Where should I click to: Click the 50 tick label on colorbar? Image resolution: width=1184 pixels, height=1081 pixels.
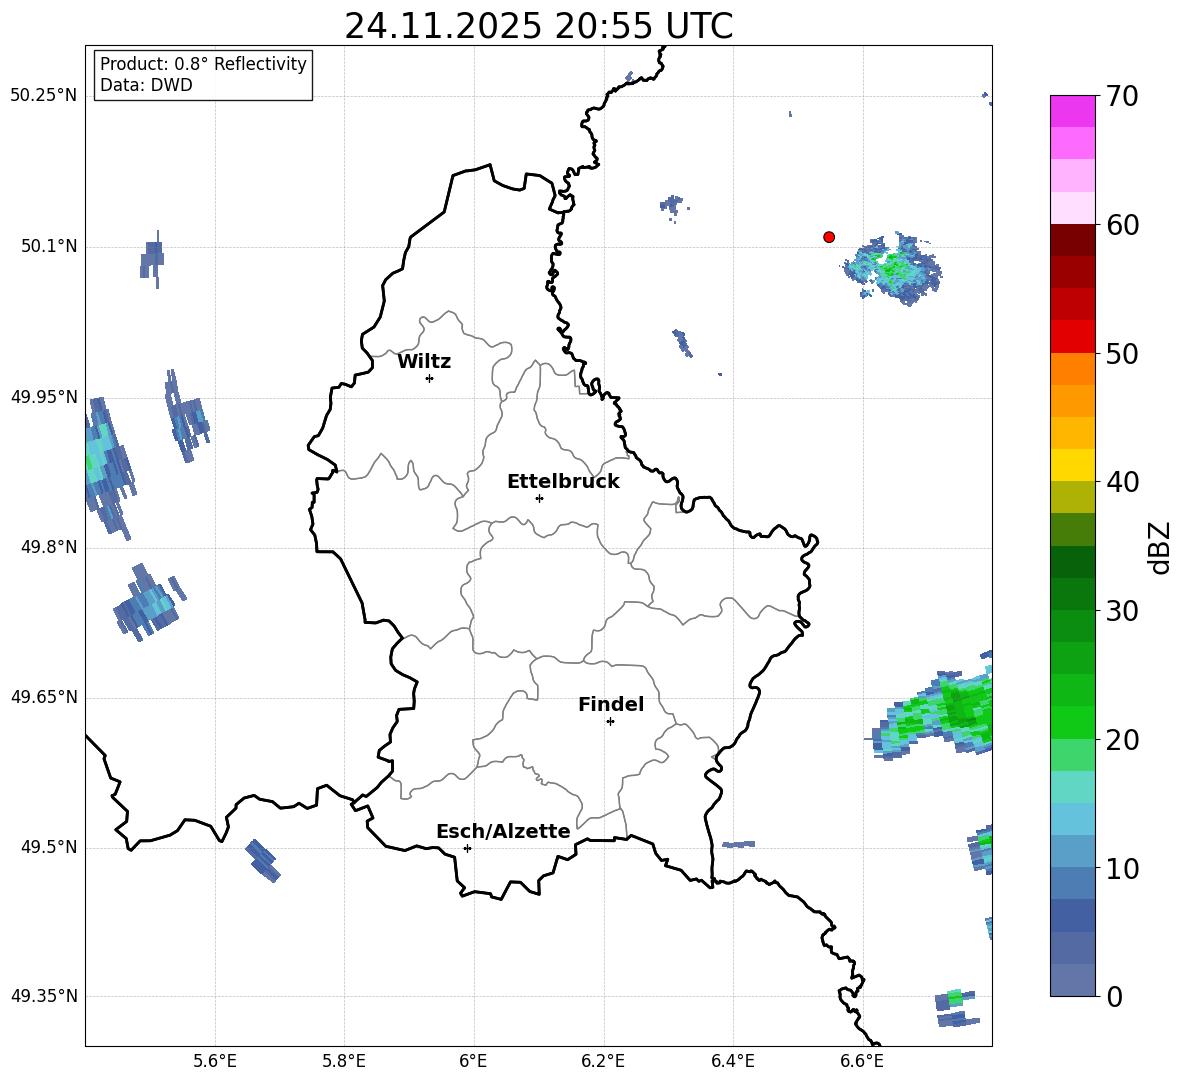[x=1122, y=354]
